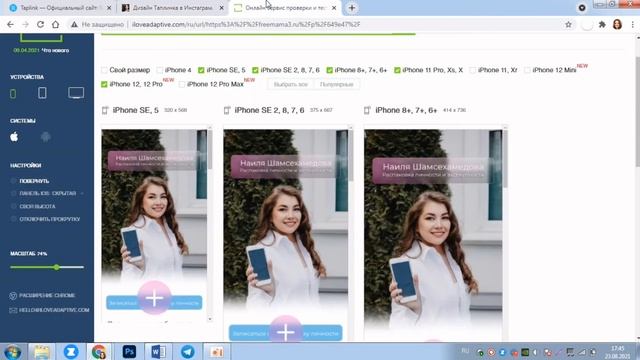
Task: Enable the custom size checkbox
Action: click(x=104, y=70)
